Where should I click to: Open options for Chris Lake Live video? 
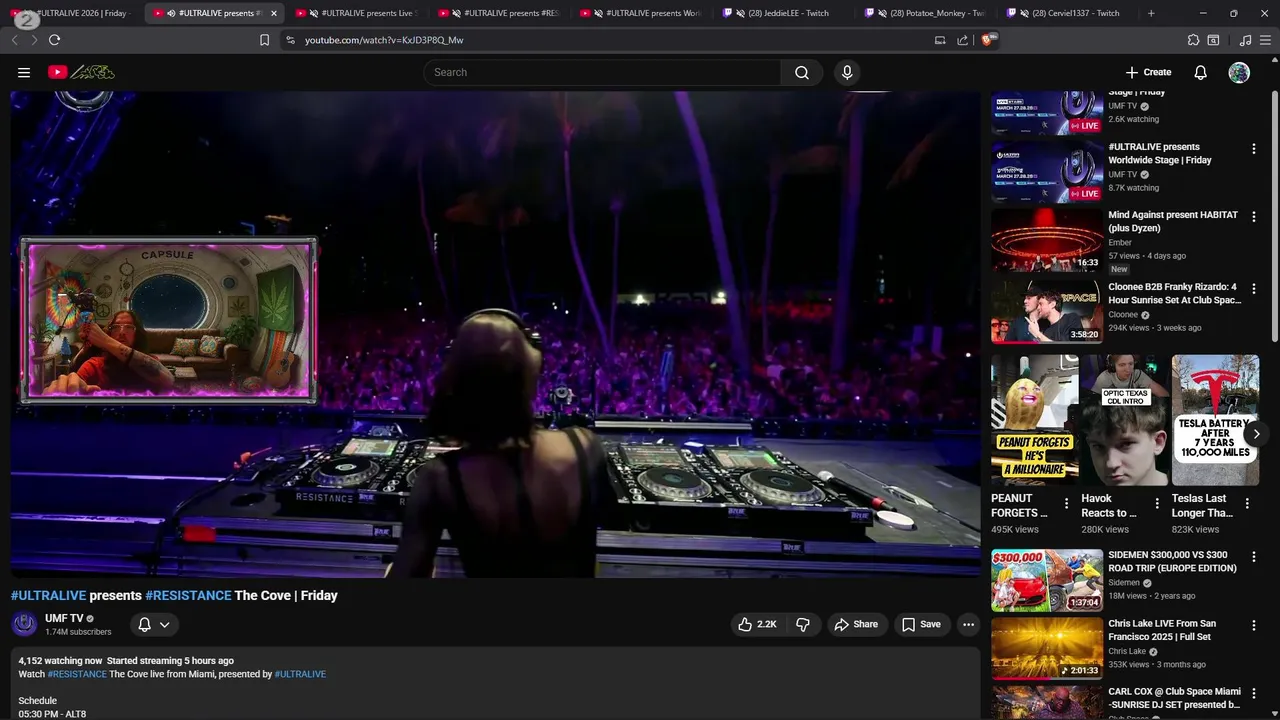click(1253, 624)
